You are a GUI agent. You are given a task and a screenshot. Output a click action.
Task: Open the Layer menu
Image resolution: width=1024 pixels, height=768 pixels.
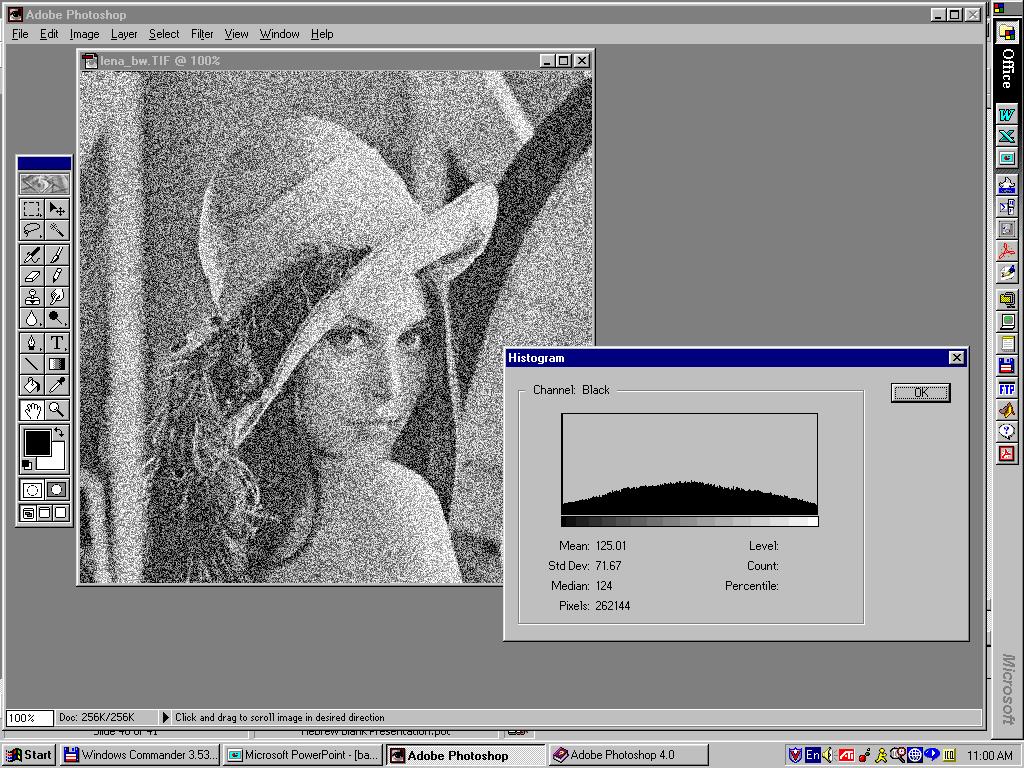124,34
